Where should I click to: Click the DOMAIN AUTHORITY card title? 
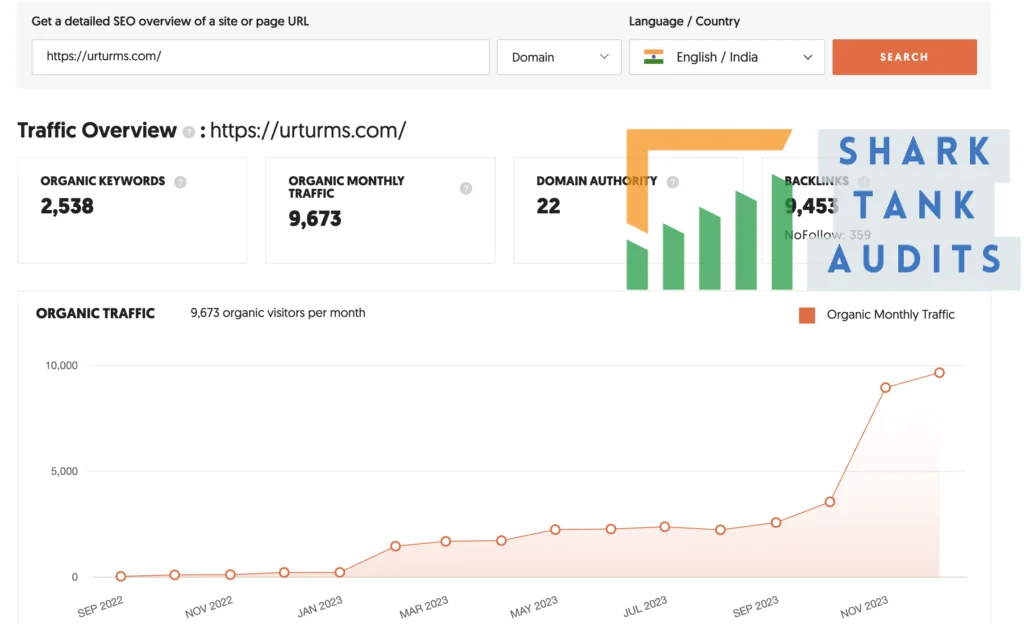[x=596, y=181]
